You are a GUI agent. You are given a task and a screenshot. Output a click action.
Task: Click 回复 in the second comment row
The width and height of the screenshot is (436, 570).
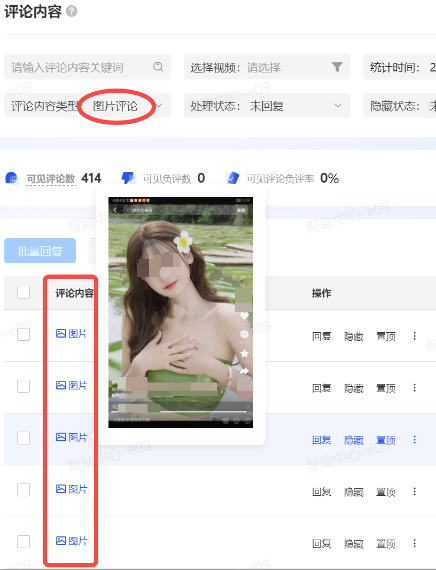click(321, 388)
